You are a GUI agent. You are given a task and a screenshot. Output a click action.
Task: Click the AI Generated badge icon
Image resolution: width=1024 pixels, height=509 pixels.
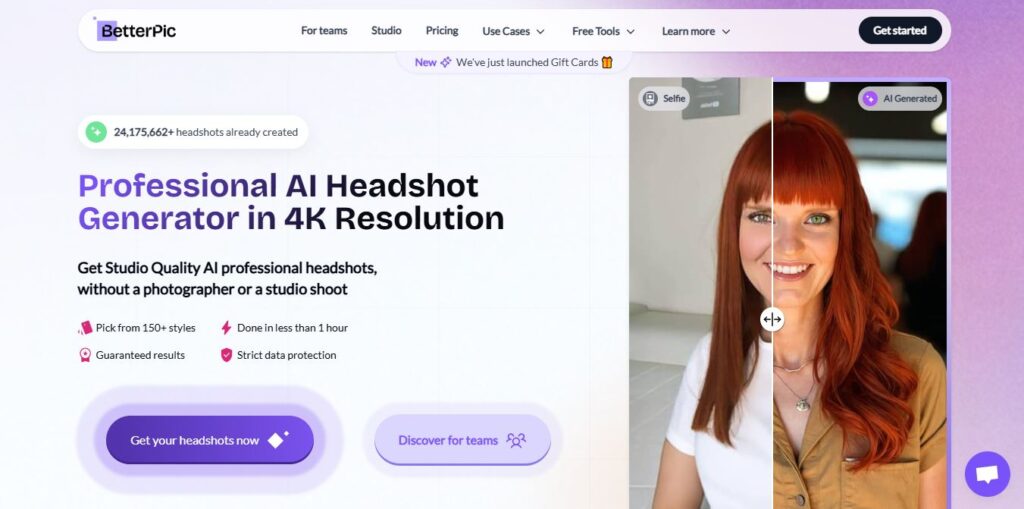pyautogui.click(x=870, y=98)
